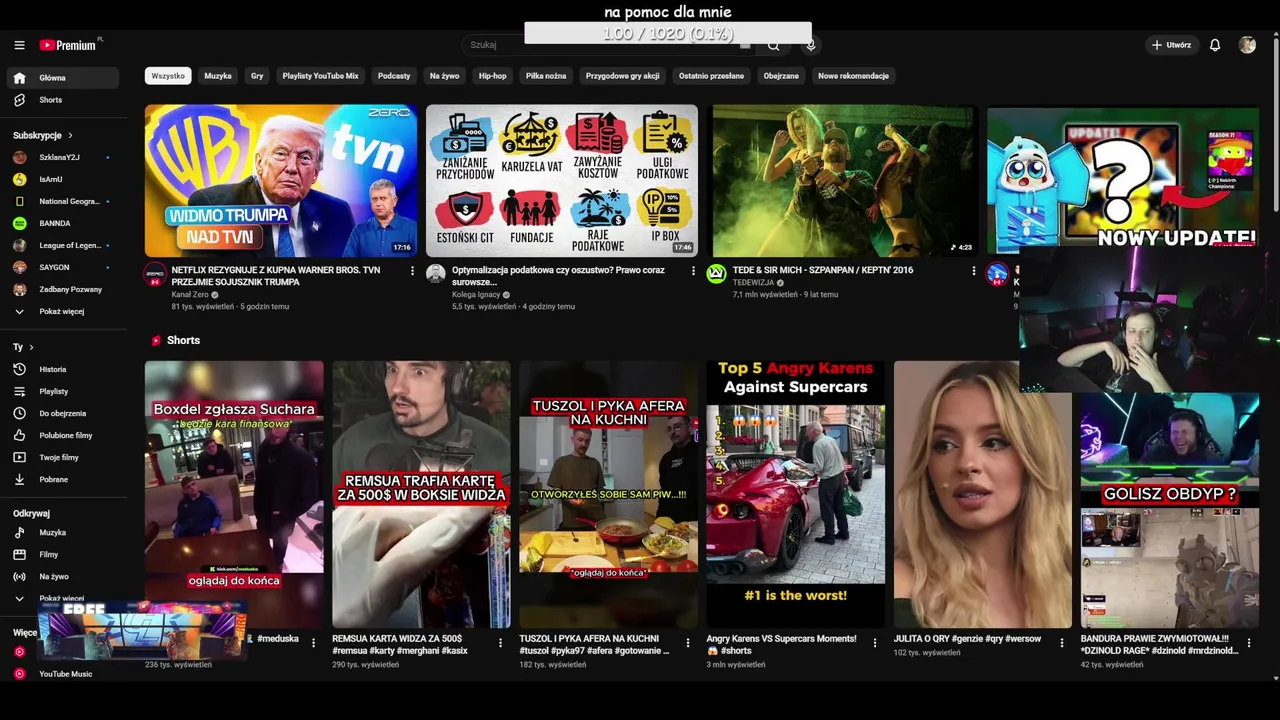Open the notifications bell
Screen dimensions: 1280x720
point(1215,45)
